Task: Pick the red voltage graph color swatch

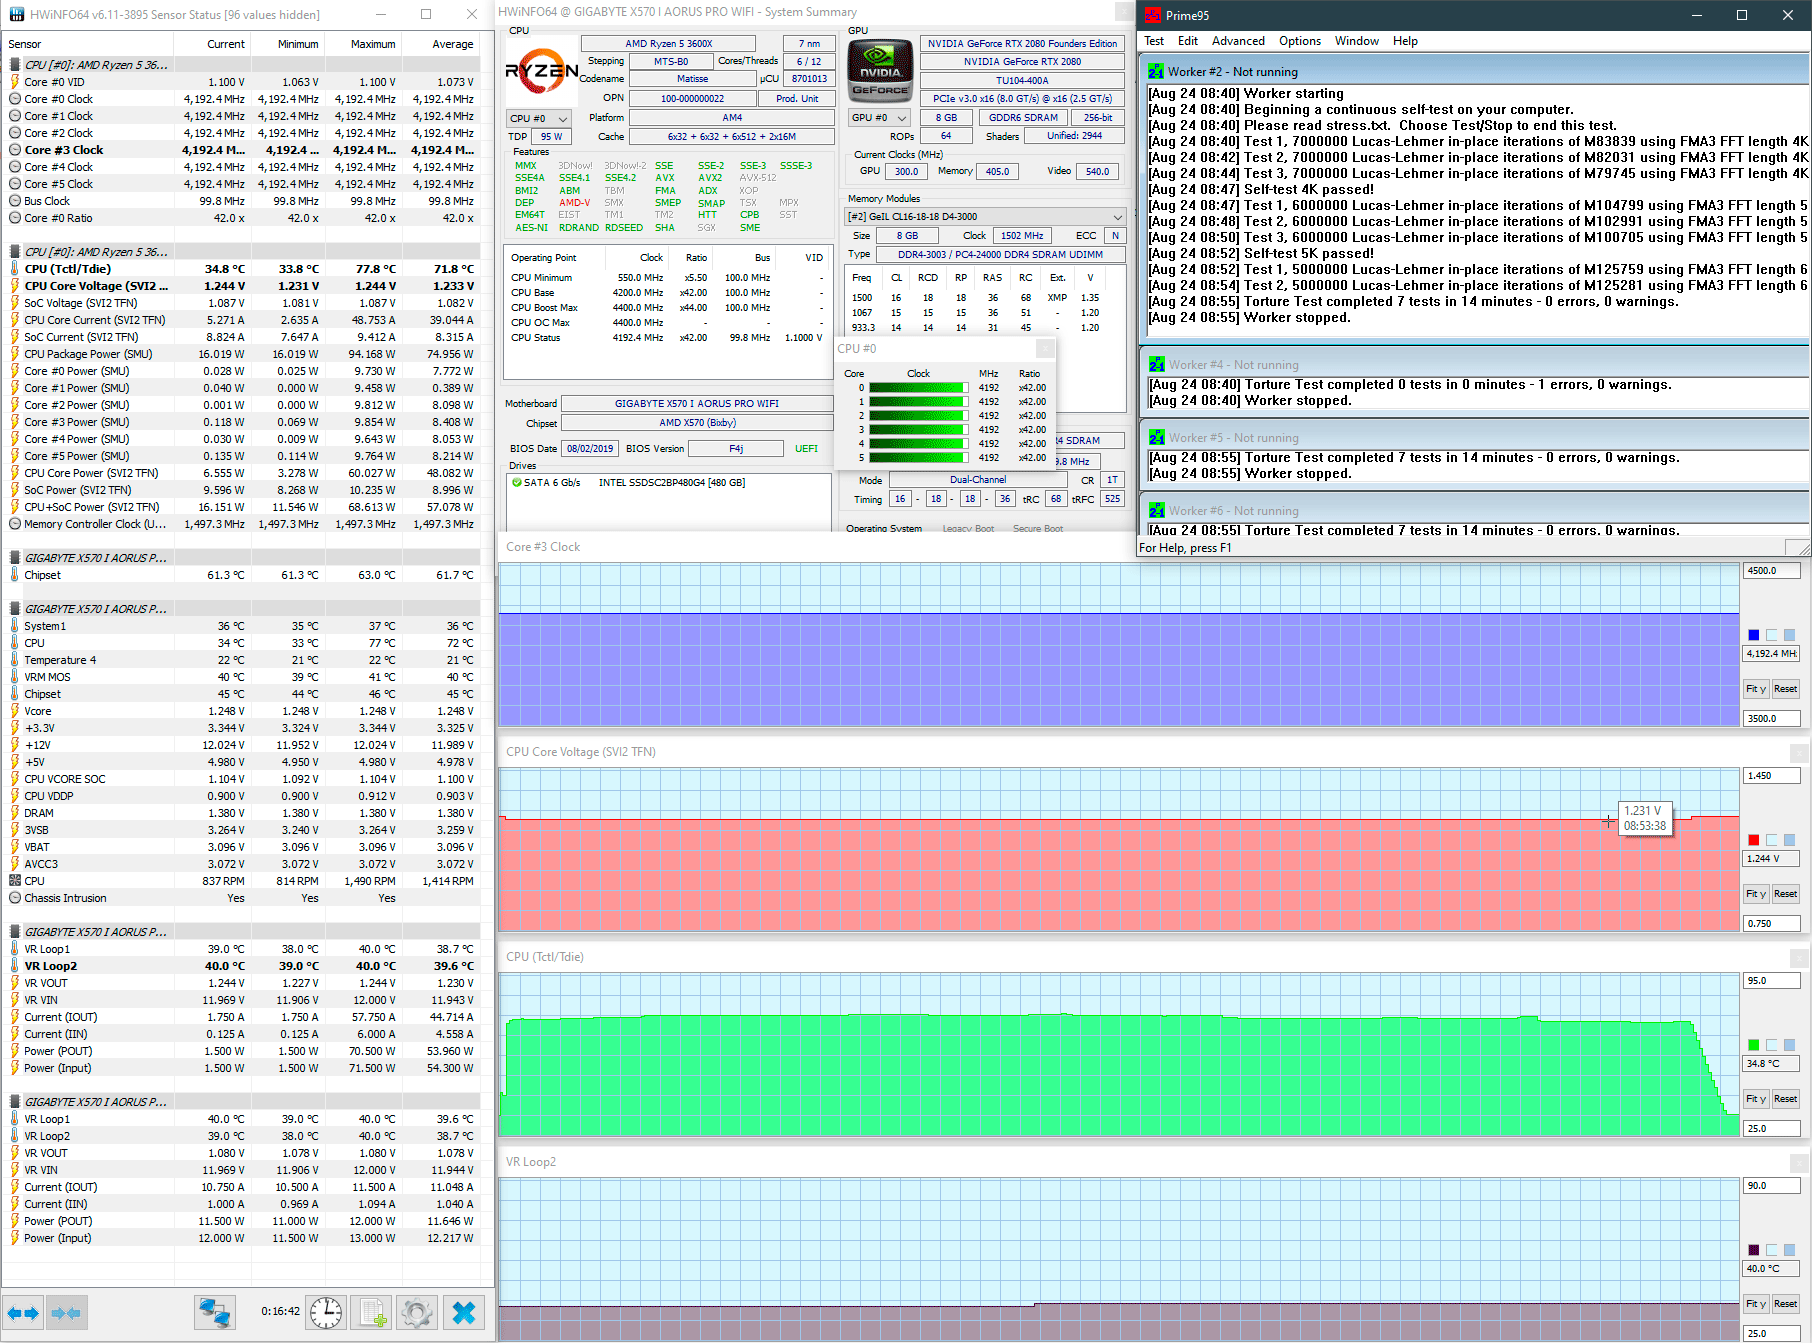Action: click(1753, 840)
